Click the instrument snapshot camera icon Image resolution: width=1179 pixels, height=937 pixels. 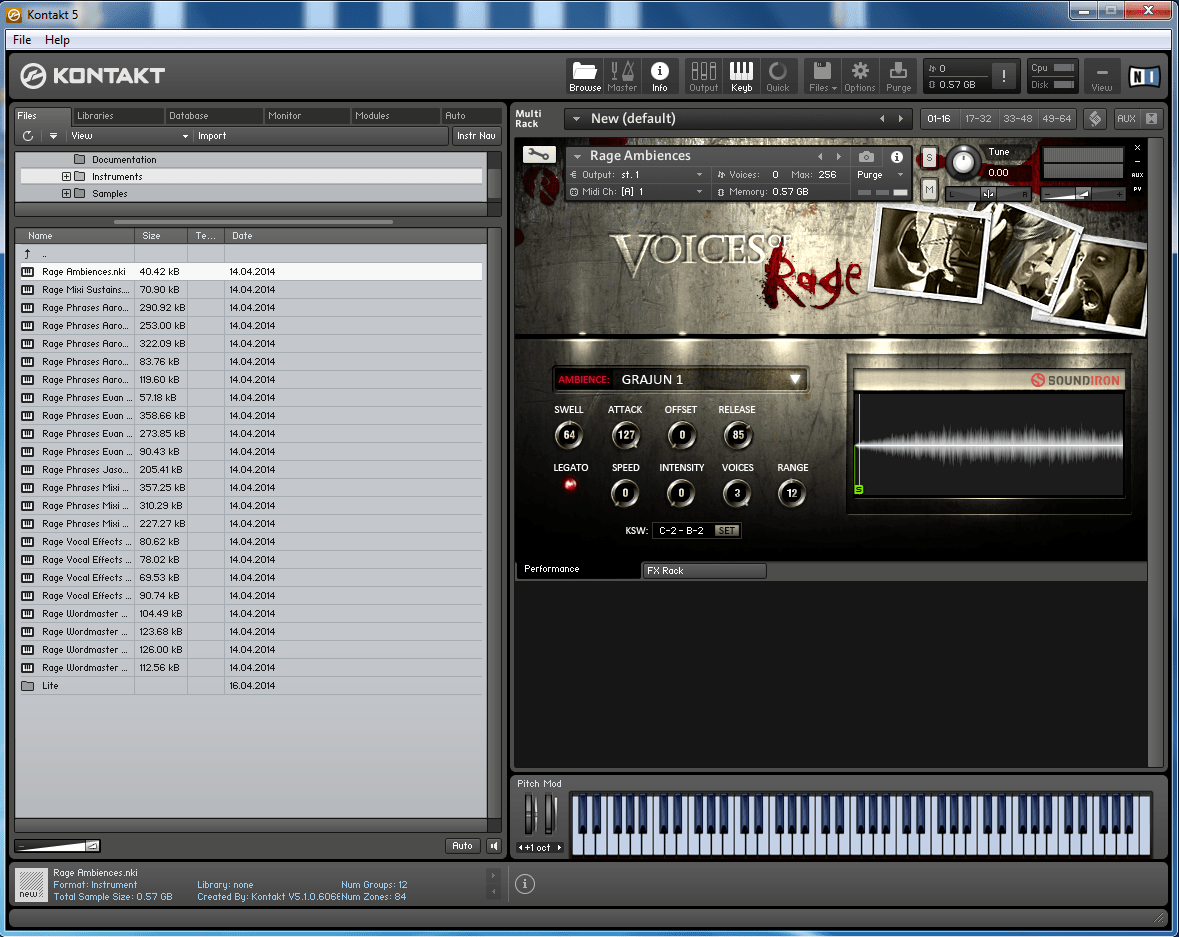pyautogui.click(x=866, y=156)
